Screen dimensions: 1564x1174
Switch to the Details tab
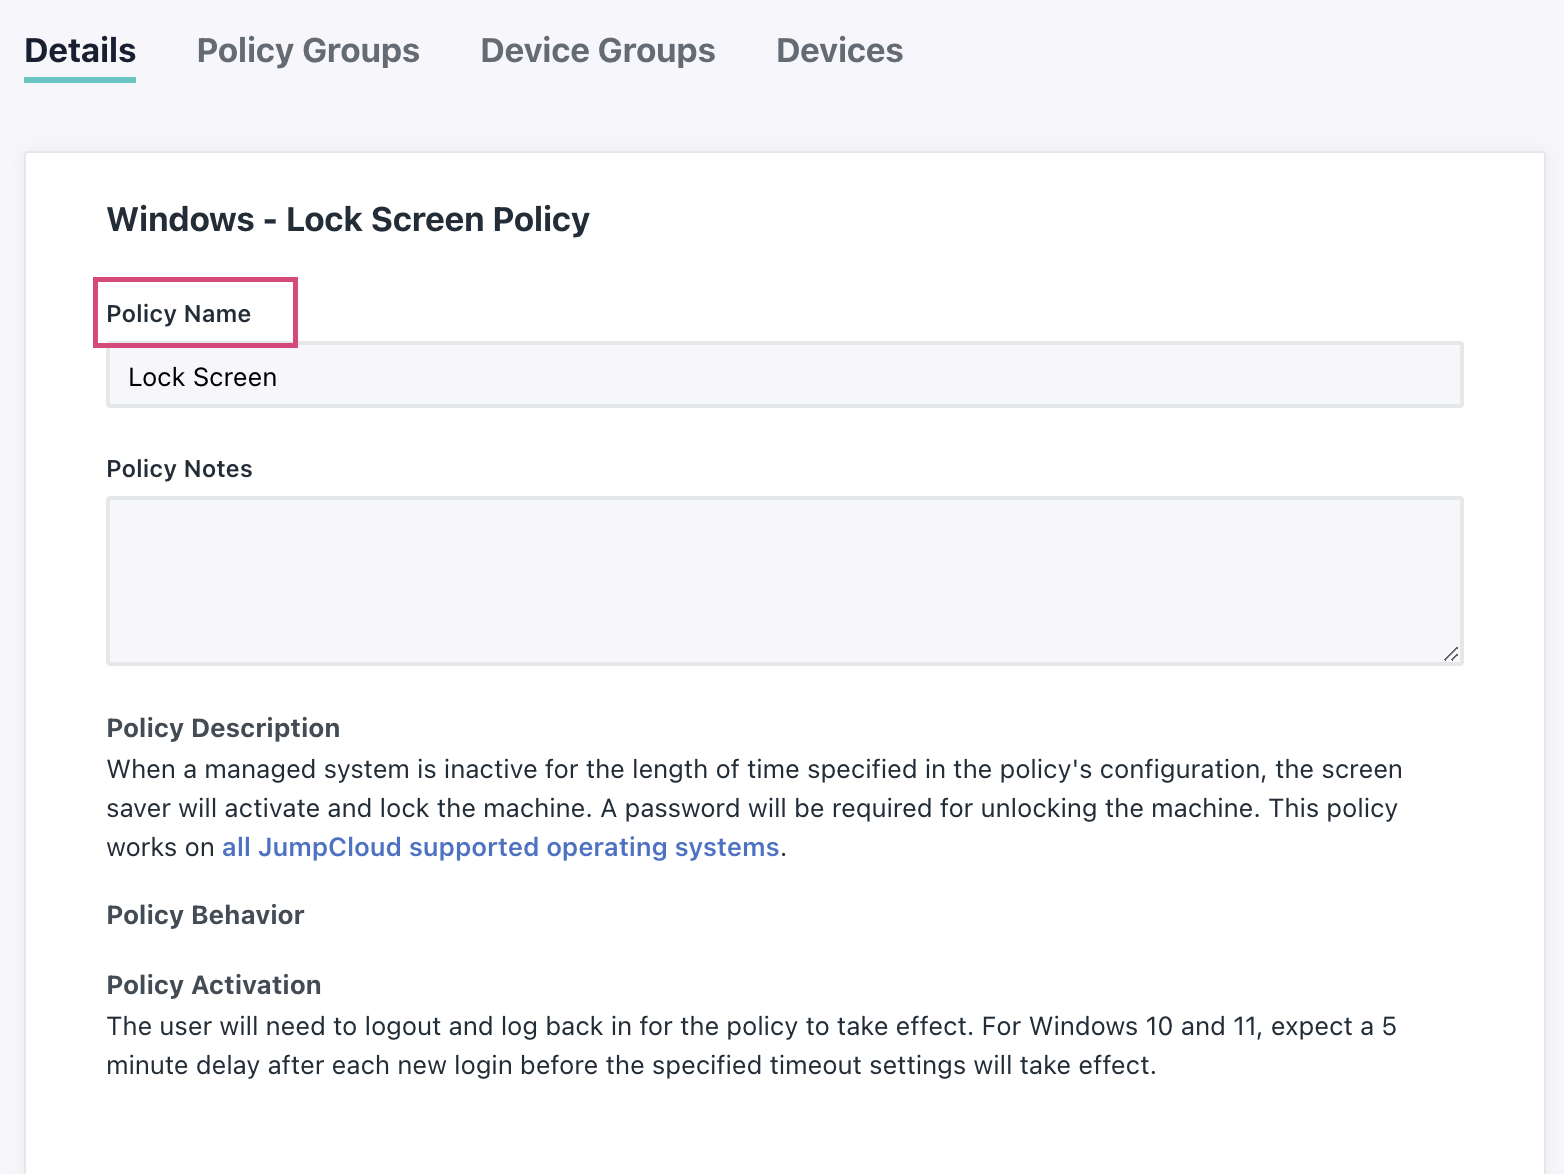pyautogui.click(x=80, y=51)
